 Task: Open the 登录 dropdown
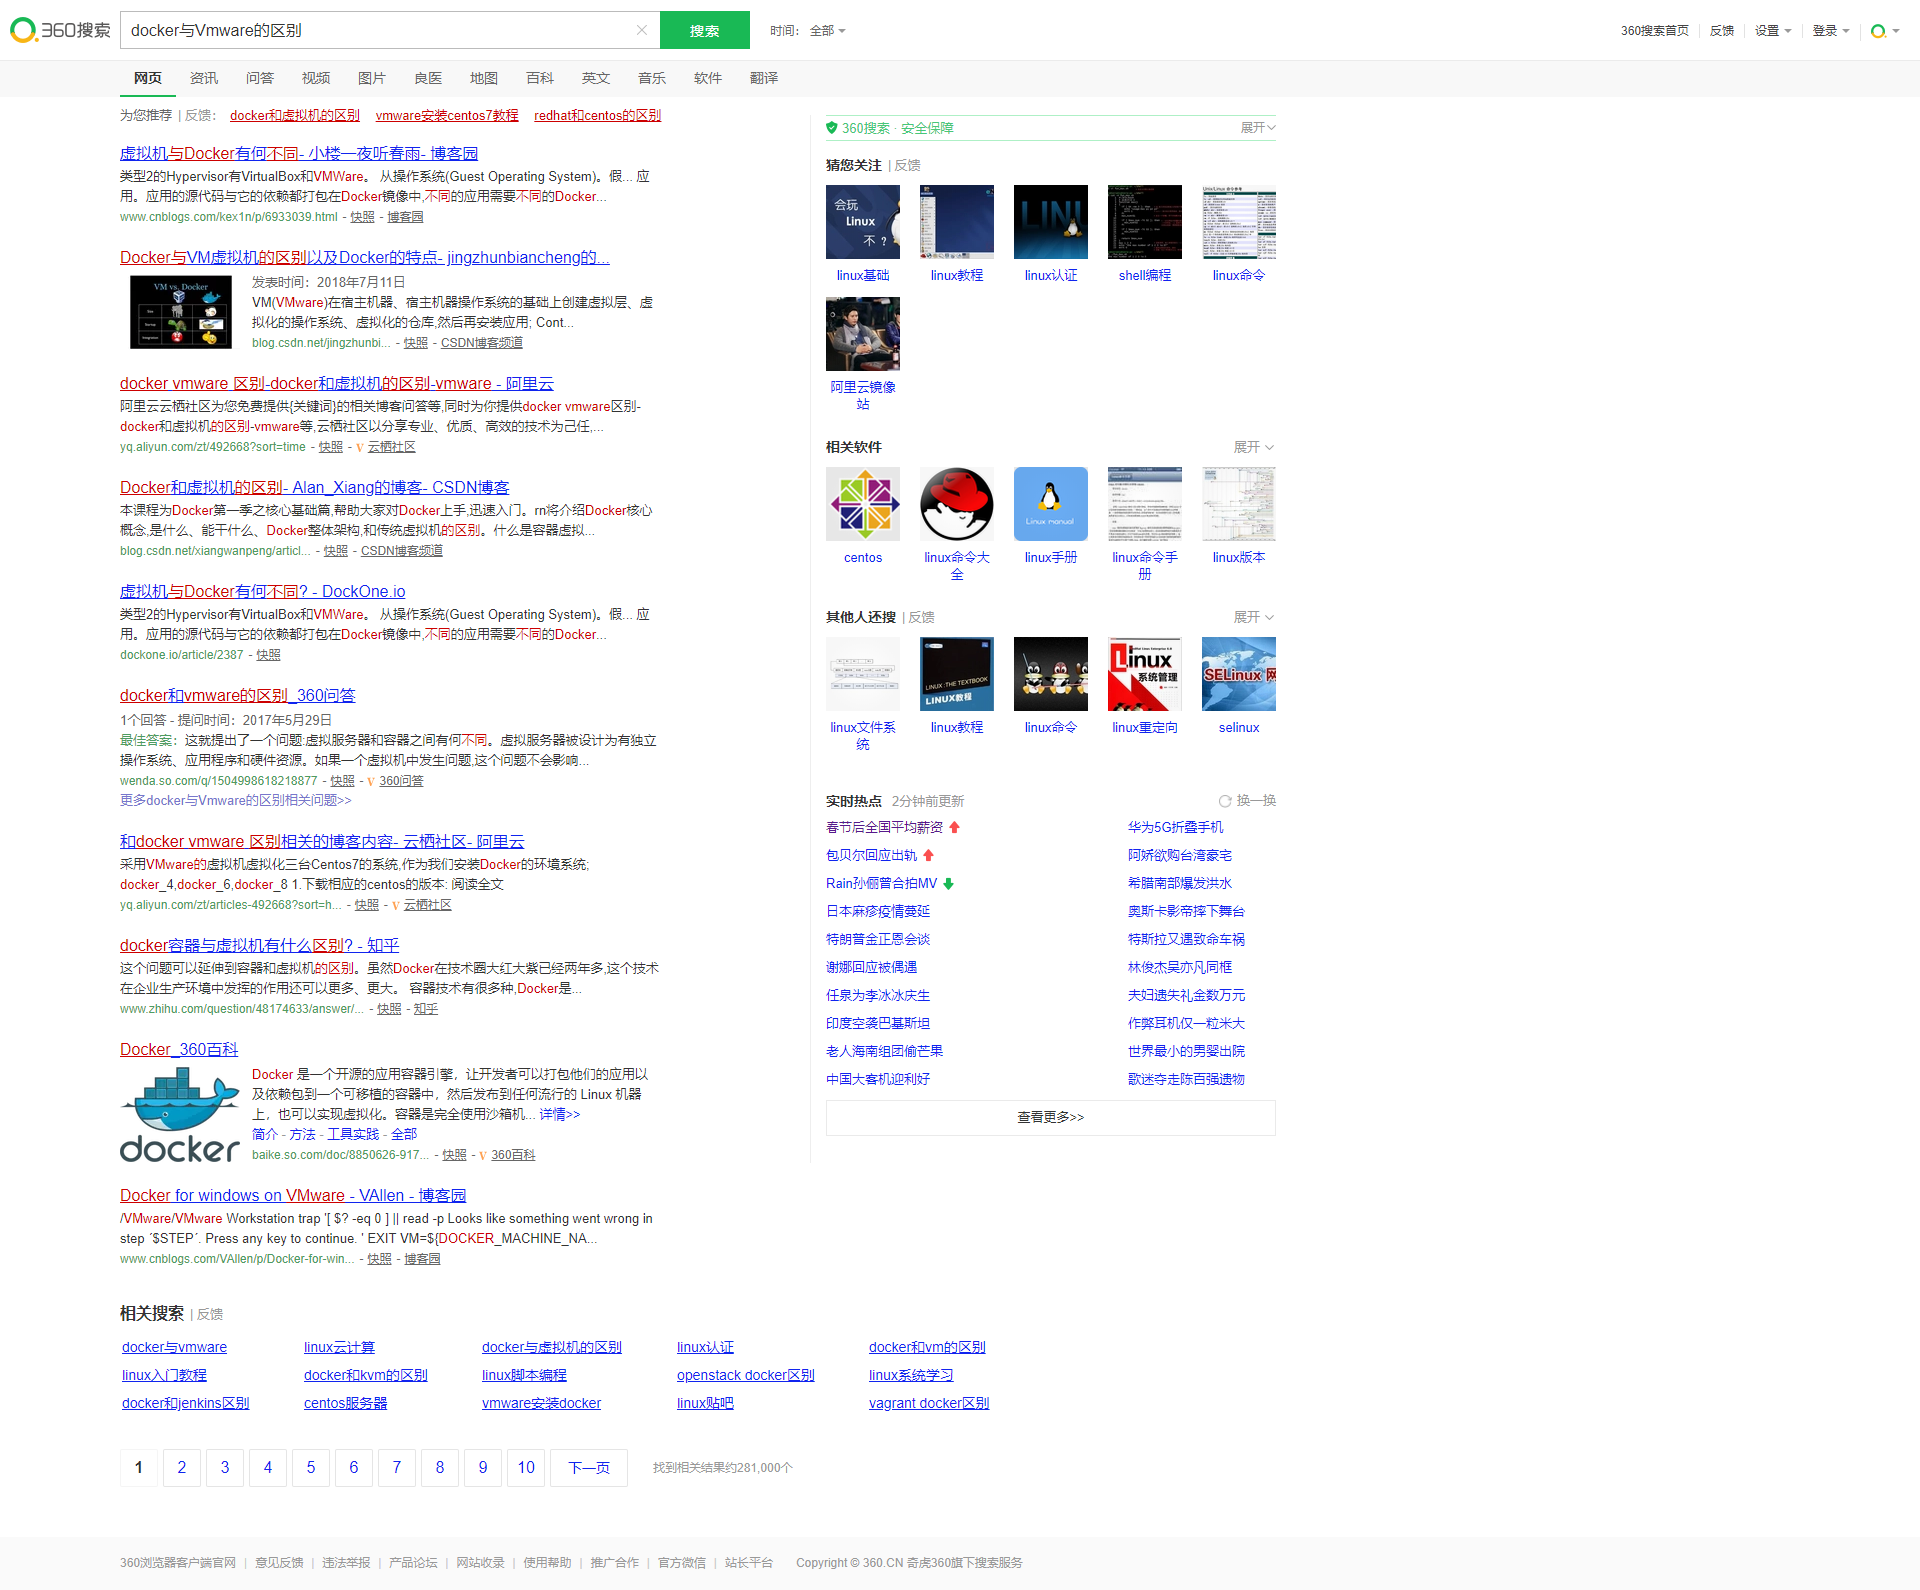pyautogui.click(x=1830, y=31)
